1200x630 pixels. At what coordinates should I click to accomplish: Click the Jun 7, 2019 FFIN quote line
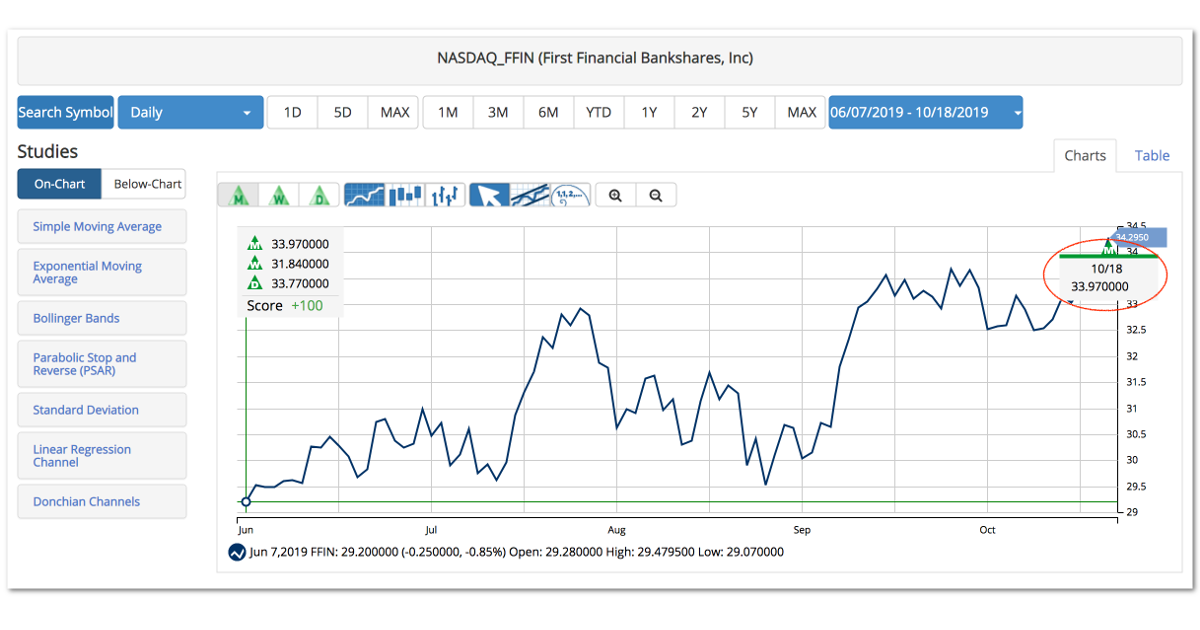(x=516, y=552)
